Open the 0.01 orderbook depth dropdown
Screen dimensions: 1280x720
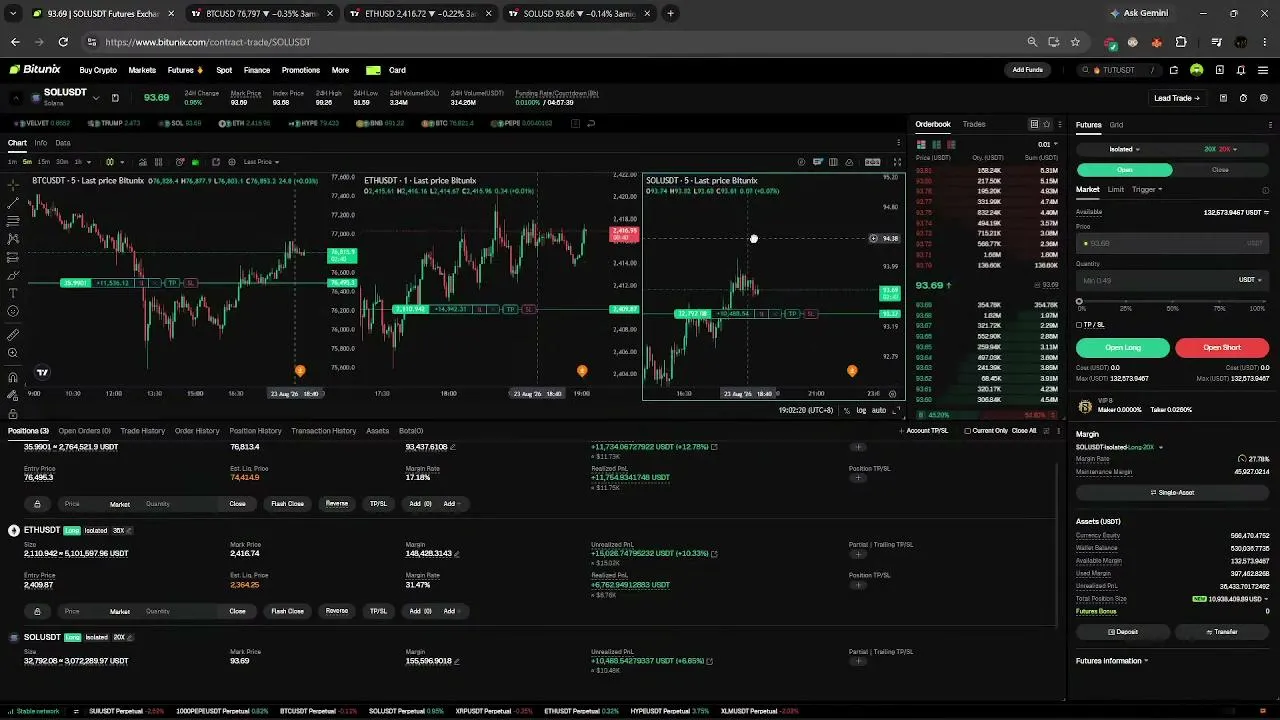coord(1047,145)
